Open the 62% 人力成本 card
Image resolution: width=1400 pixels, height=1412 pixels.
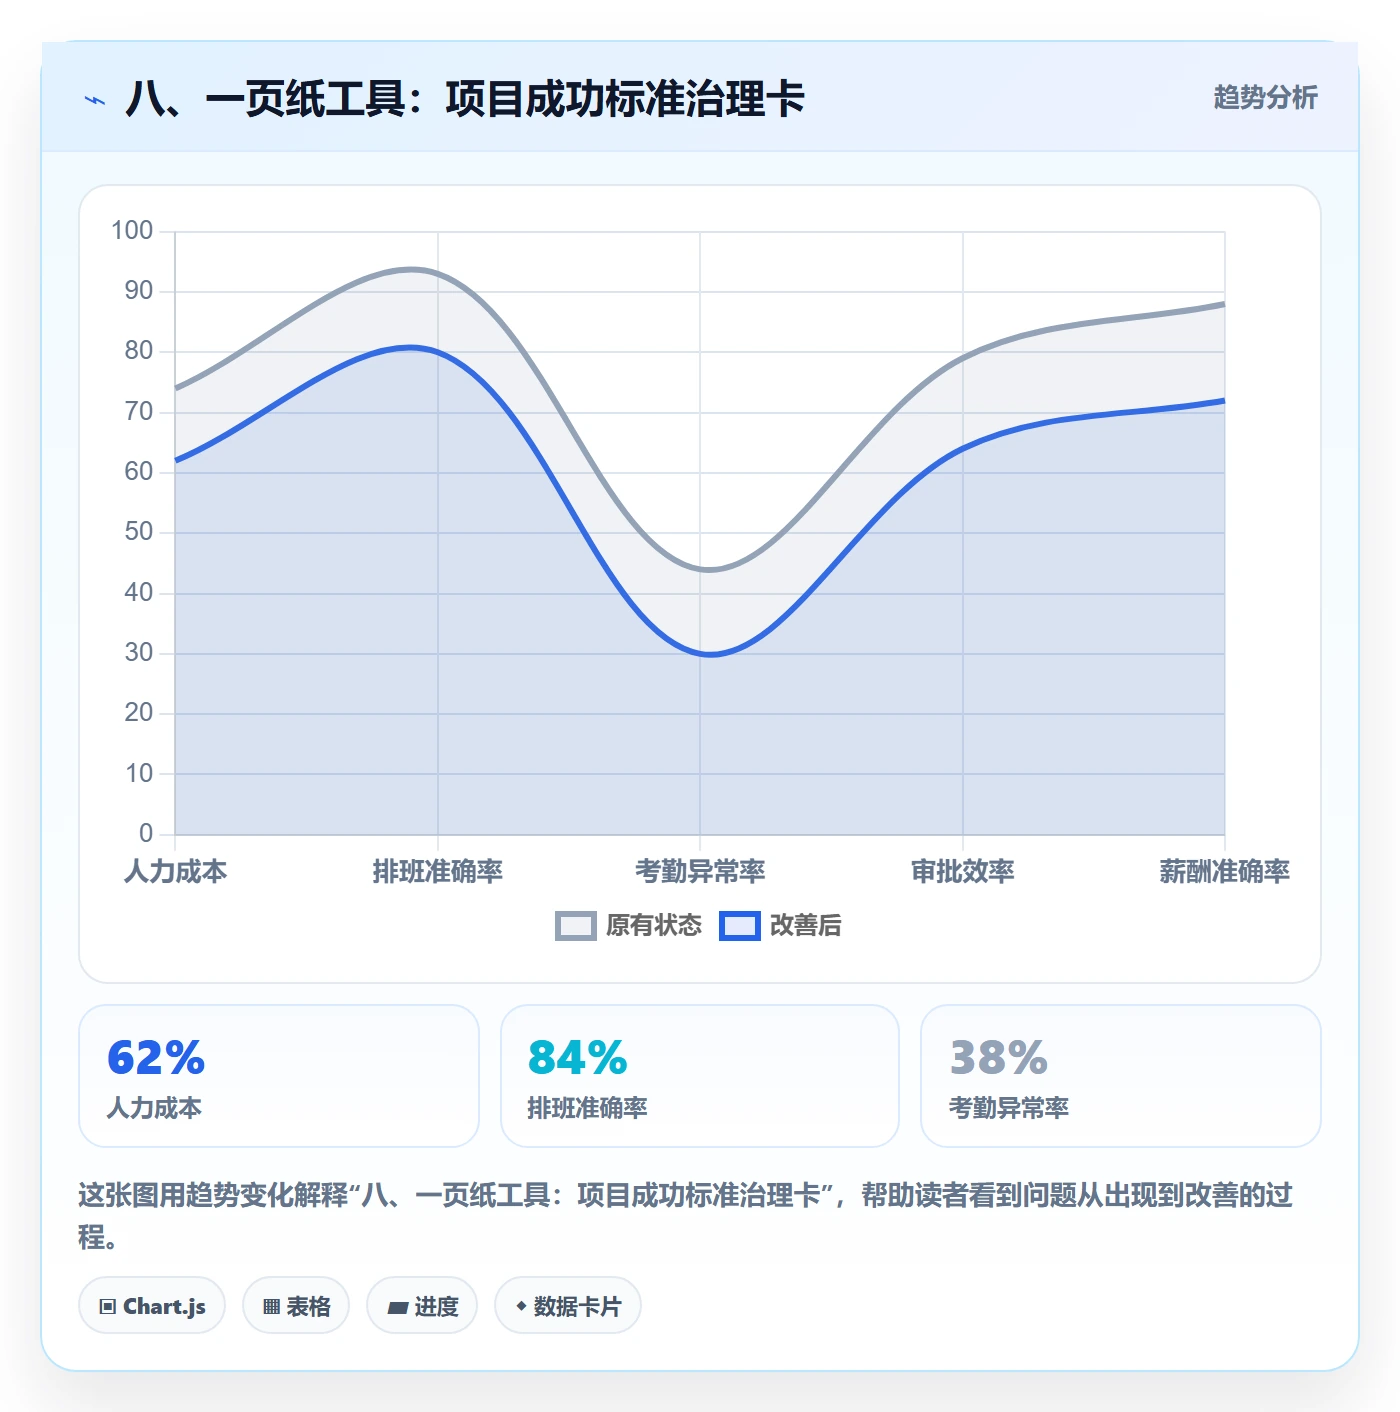[x=279, y=1076]
